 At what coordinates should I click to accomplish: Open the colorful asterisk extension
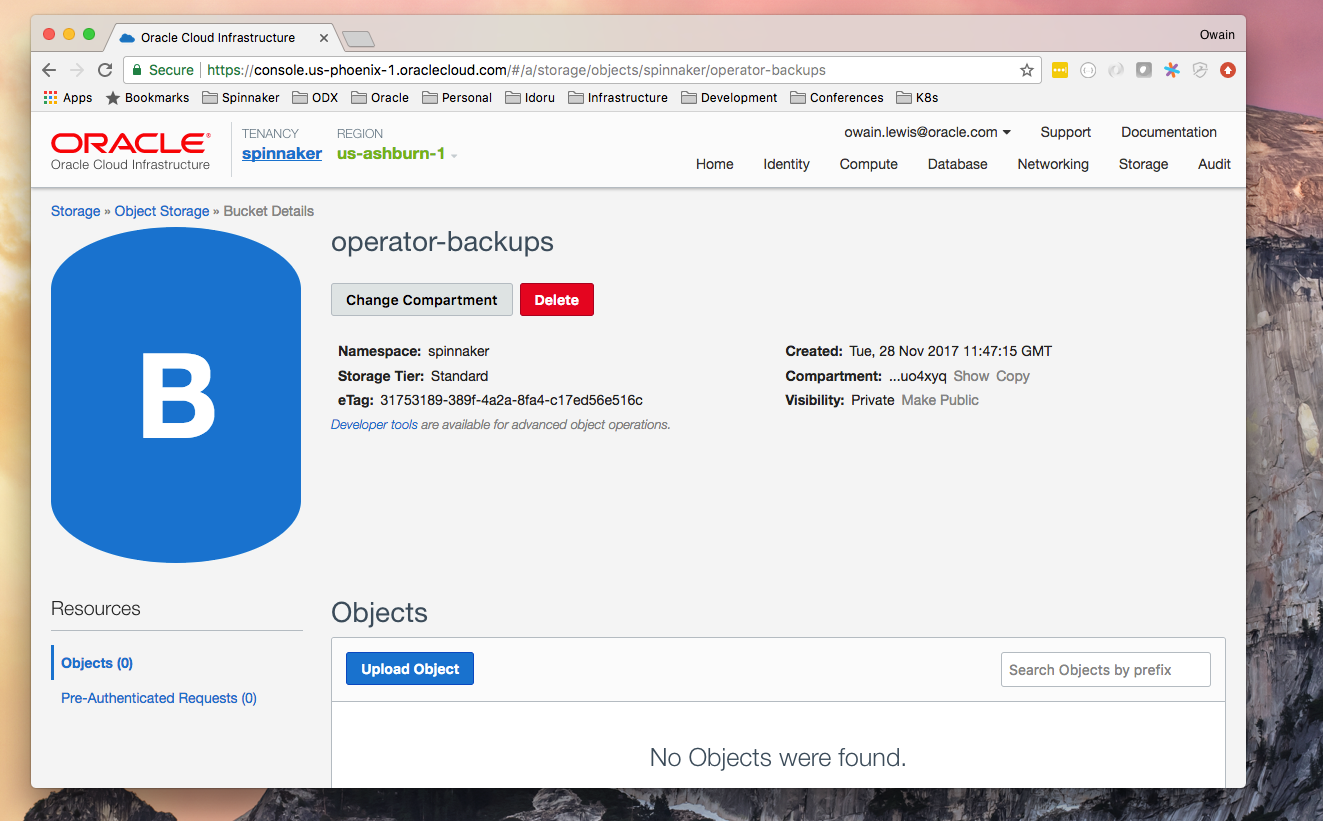pyautogui.click(x=1172, y=70)
